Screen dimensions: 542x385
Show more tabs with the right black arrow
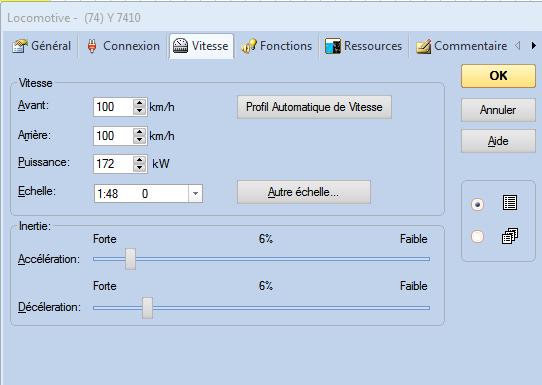(534, 46)
